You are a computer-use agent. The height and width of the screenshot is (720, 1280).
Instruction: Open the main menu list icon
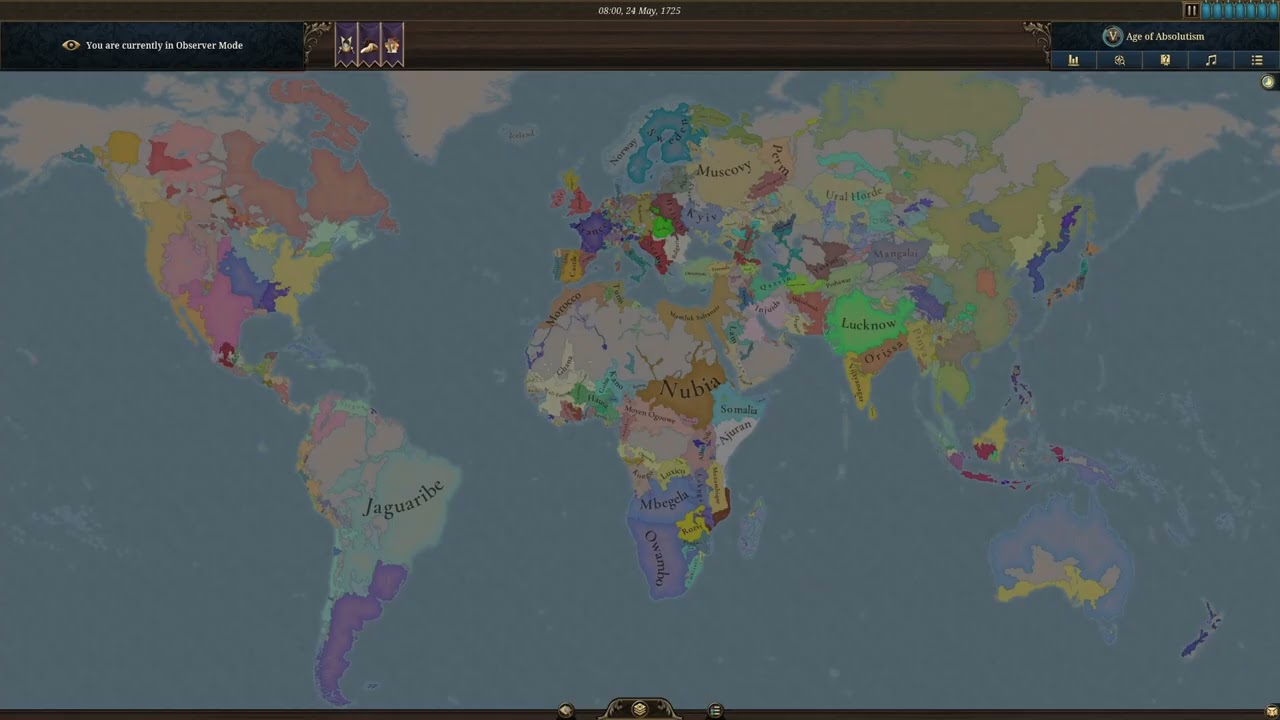(1257, 60)
